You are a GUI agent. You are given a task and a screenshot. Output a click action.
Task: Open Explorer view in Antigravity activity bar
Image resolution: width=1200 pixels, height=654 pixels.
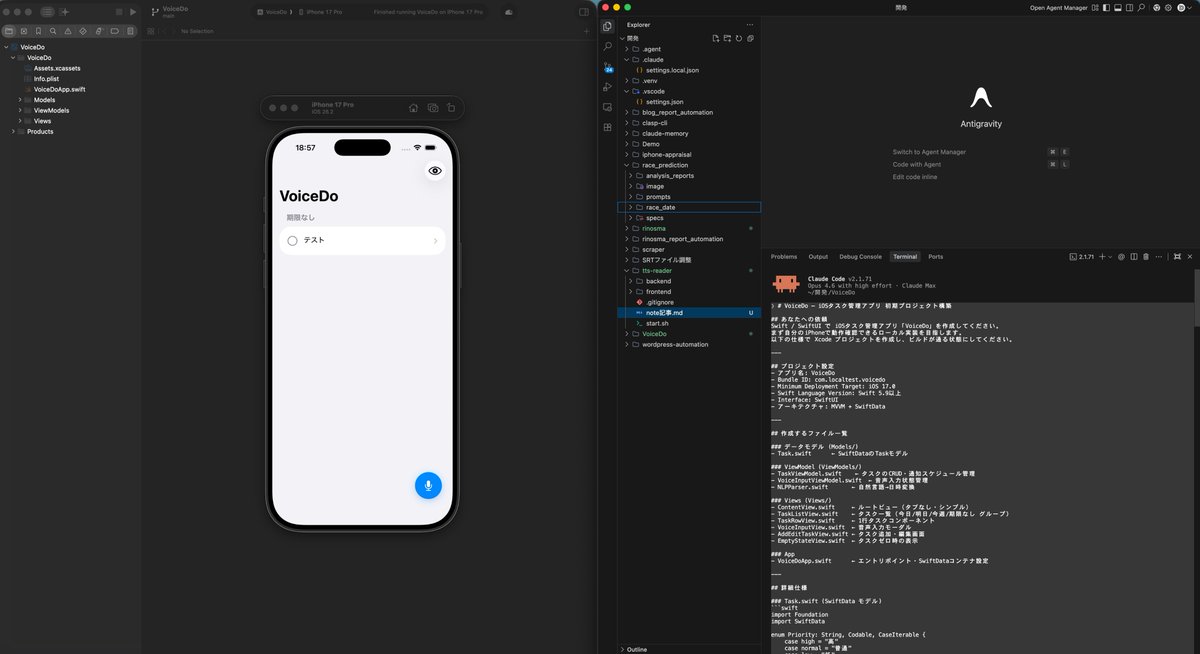(607, 25)
